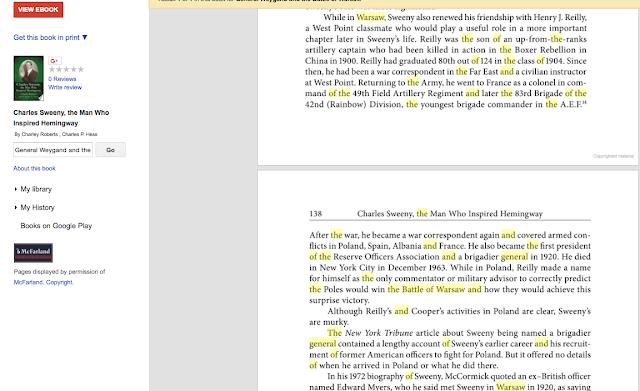Click the red VIEW EBOOK button
The image size is (640, 391).
pos(38,9)
